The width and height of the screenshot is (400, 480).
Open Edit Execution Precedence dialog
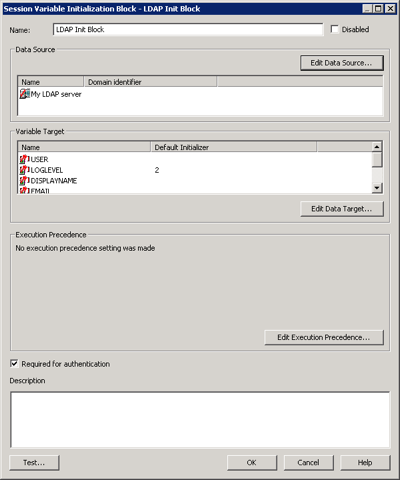point(324,337)
